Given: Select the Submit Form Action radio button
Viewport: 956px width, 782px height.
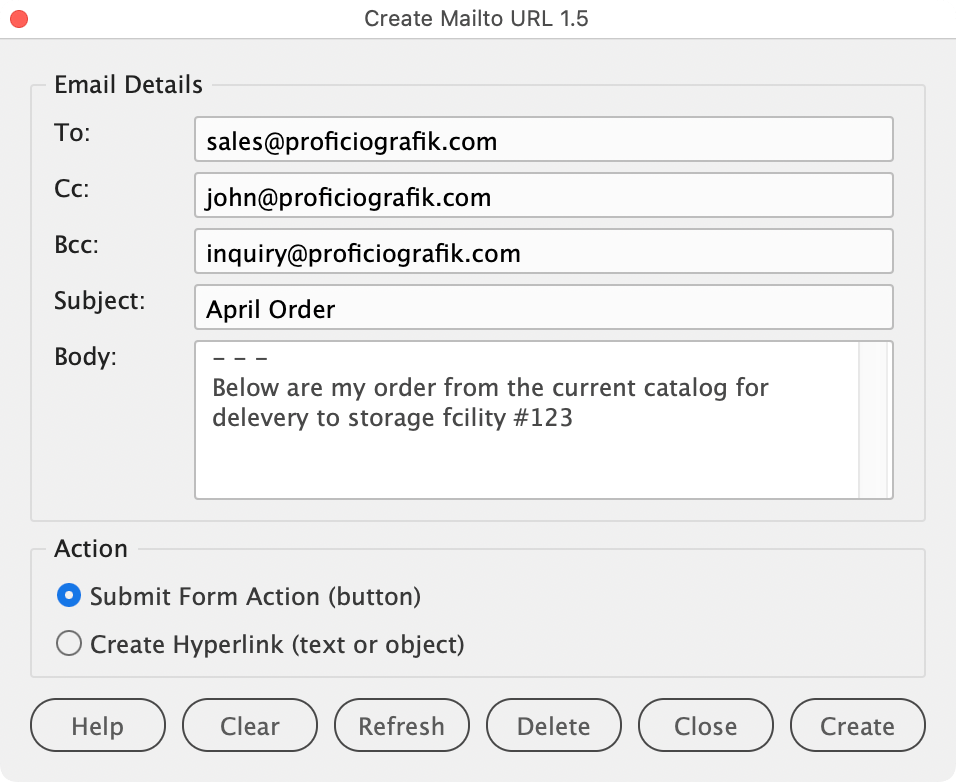Looking at the screenshot, I should pyautogui.click(x=69, y=596).
